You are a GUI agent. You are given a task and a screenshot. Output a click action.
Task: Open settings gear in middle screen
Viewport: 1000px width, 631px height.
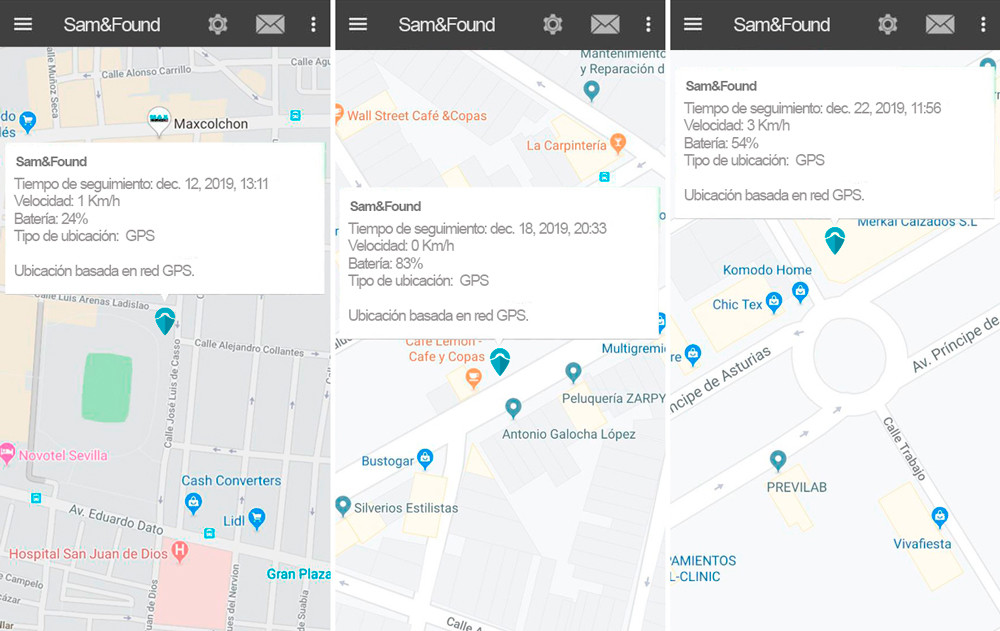point(552,24)
